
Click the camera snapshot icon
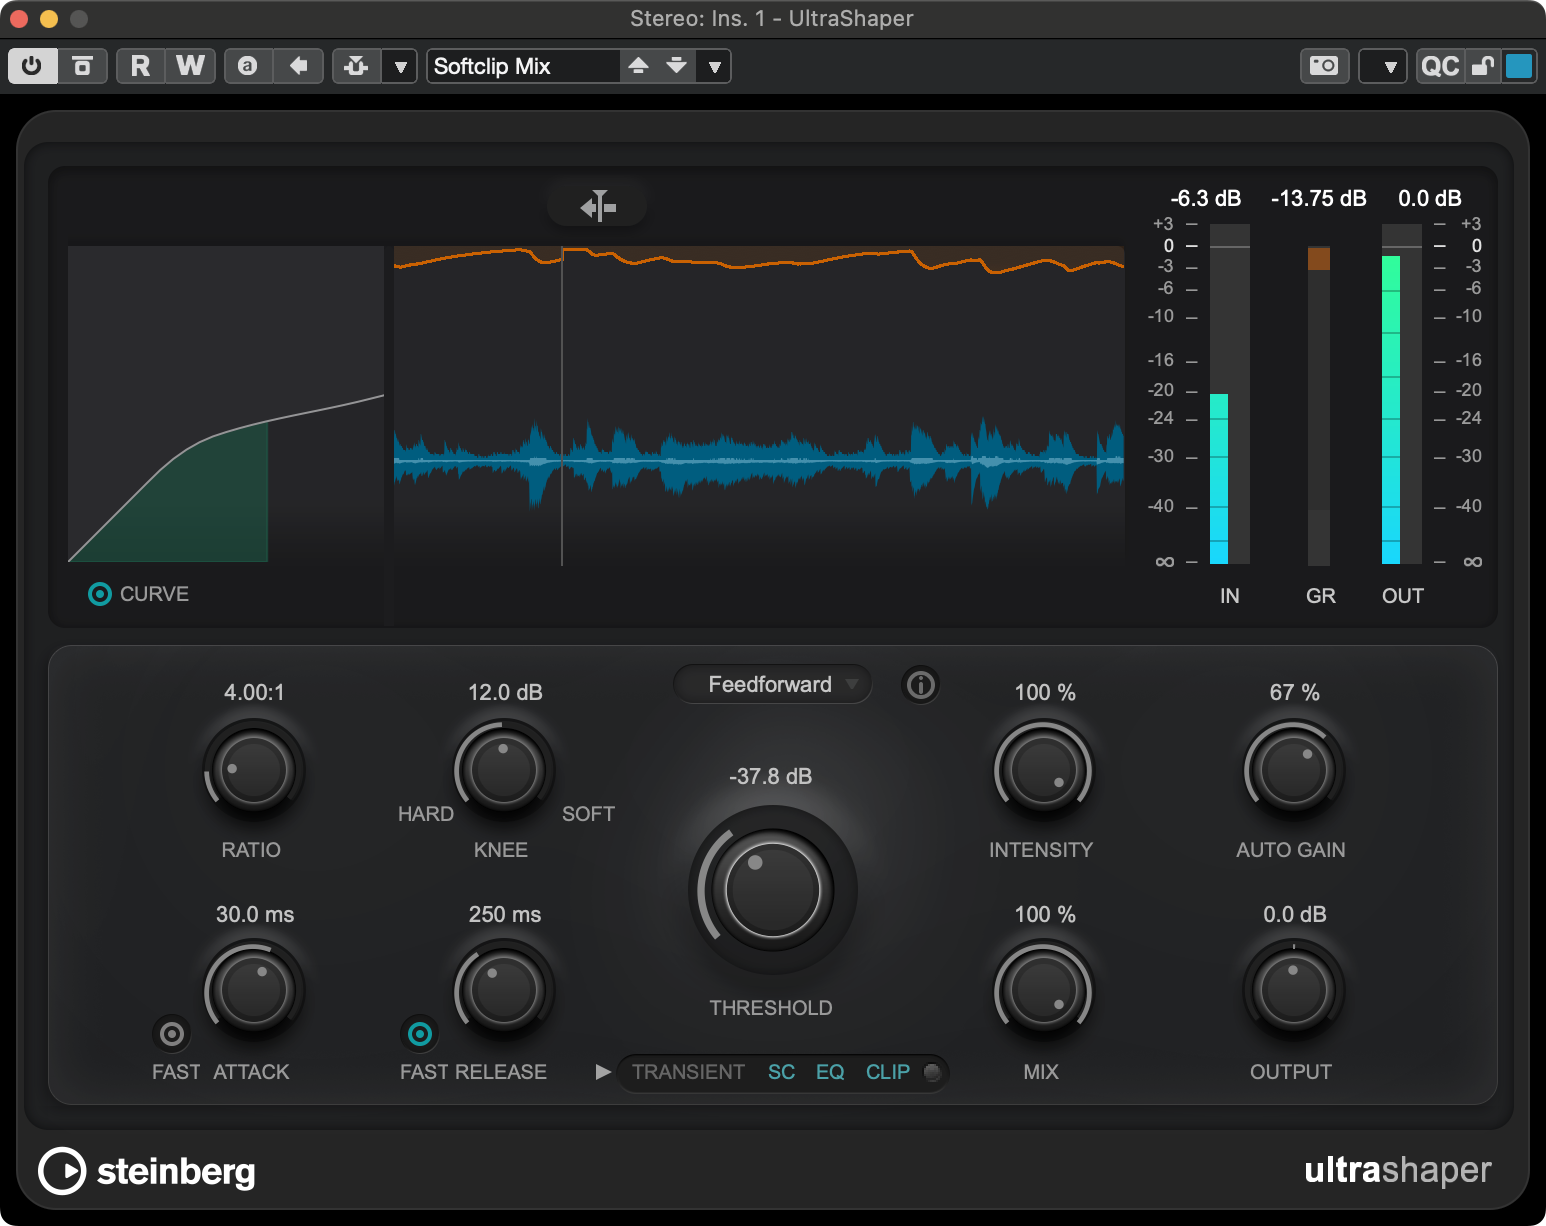pyautogui.click(x=1323, y=66)
